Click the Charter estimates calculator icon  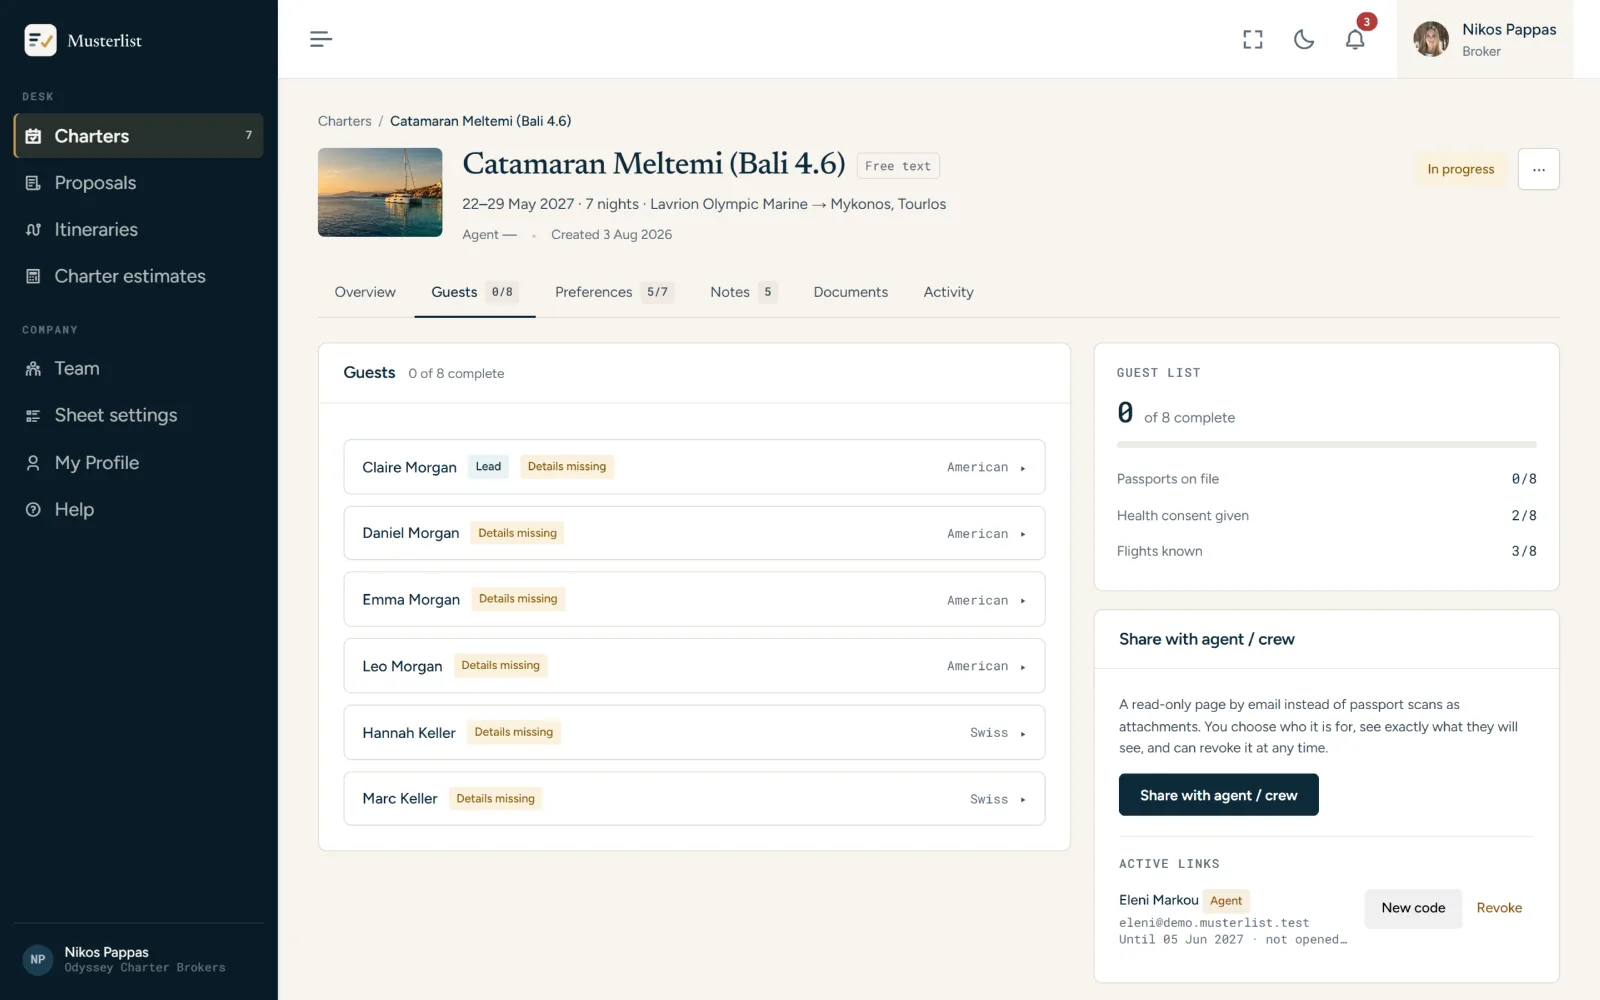[33, 276]
